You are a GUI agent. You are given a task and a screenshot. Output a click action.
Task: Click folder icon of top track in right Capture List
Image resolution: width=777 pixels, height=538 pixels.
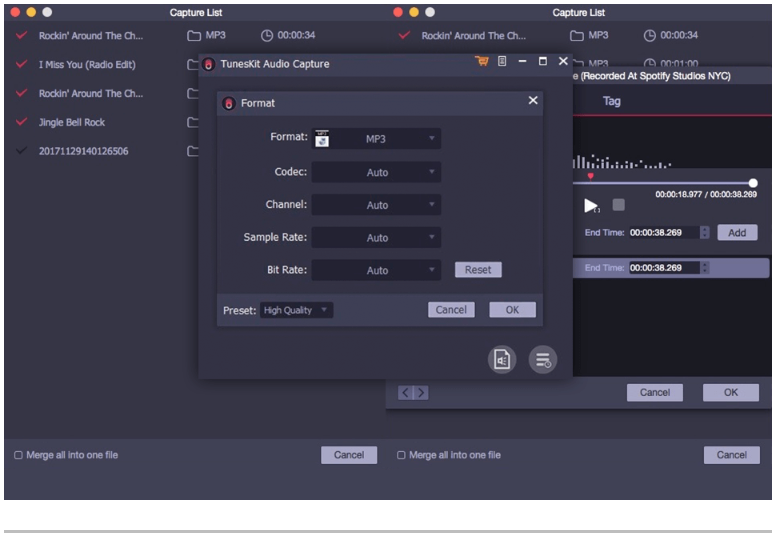click(577, 36)
